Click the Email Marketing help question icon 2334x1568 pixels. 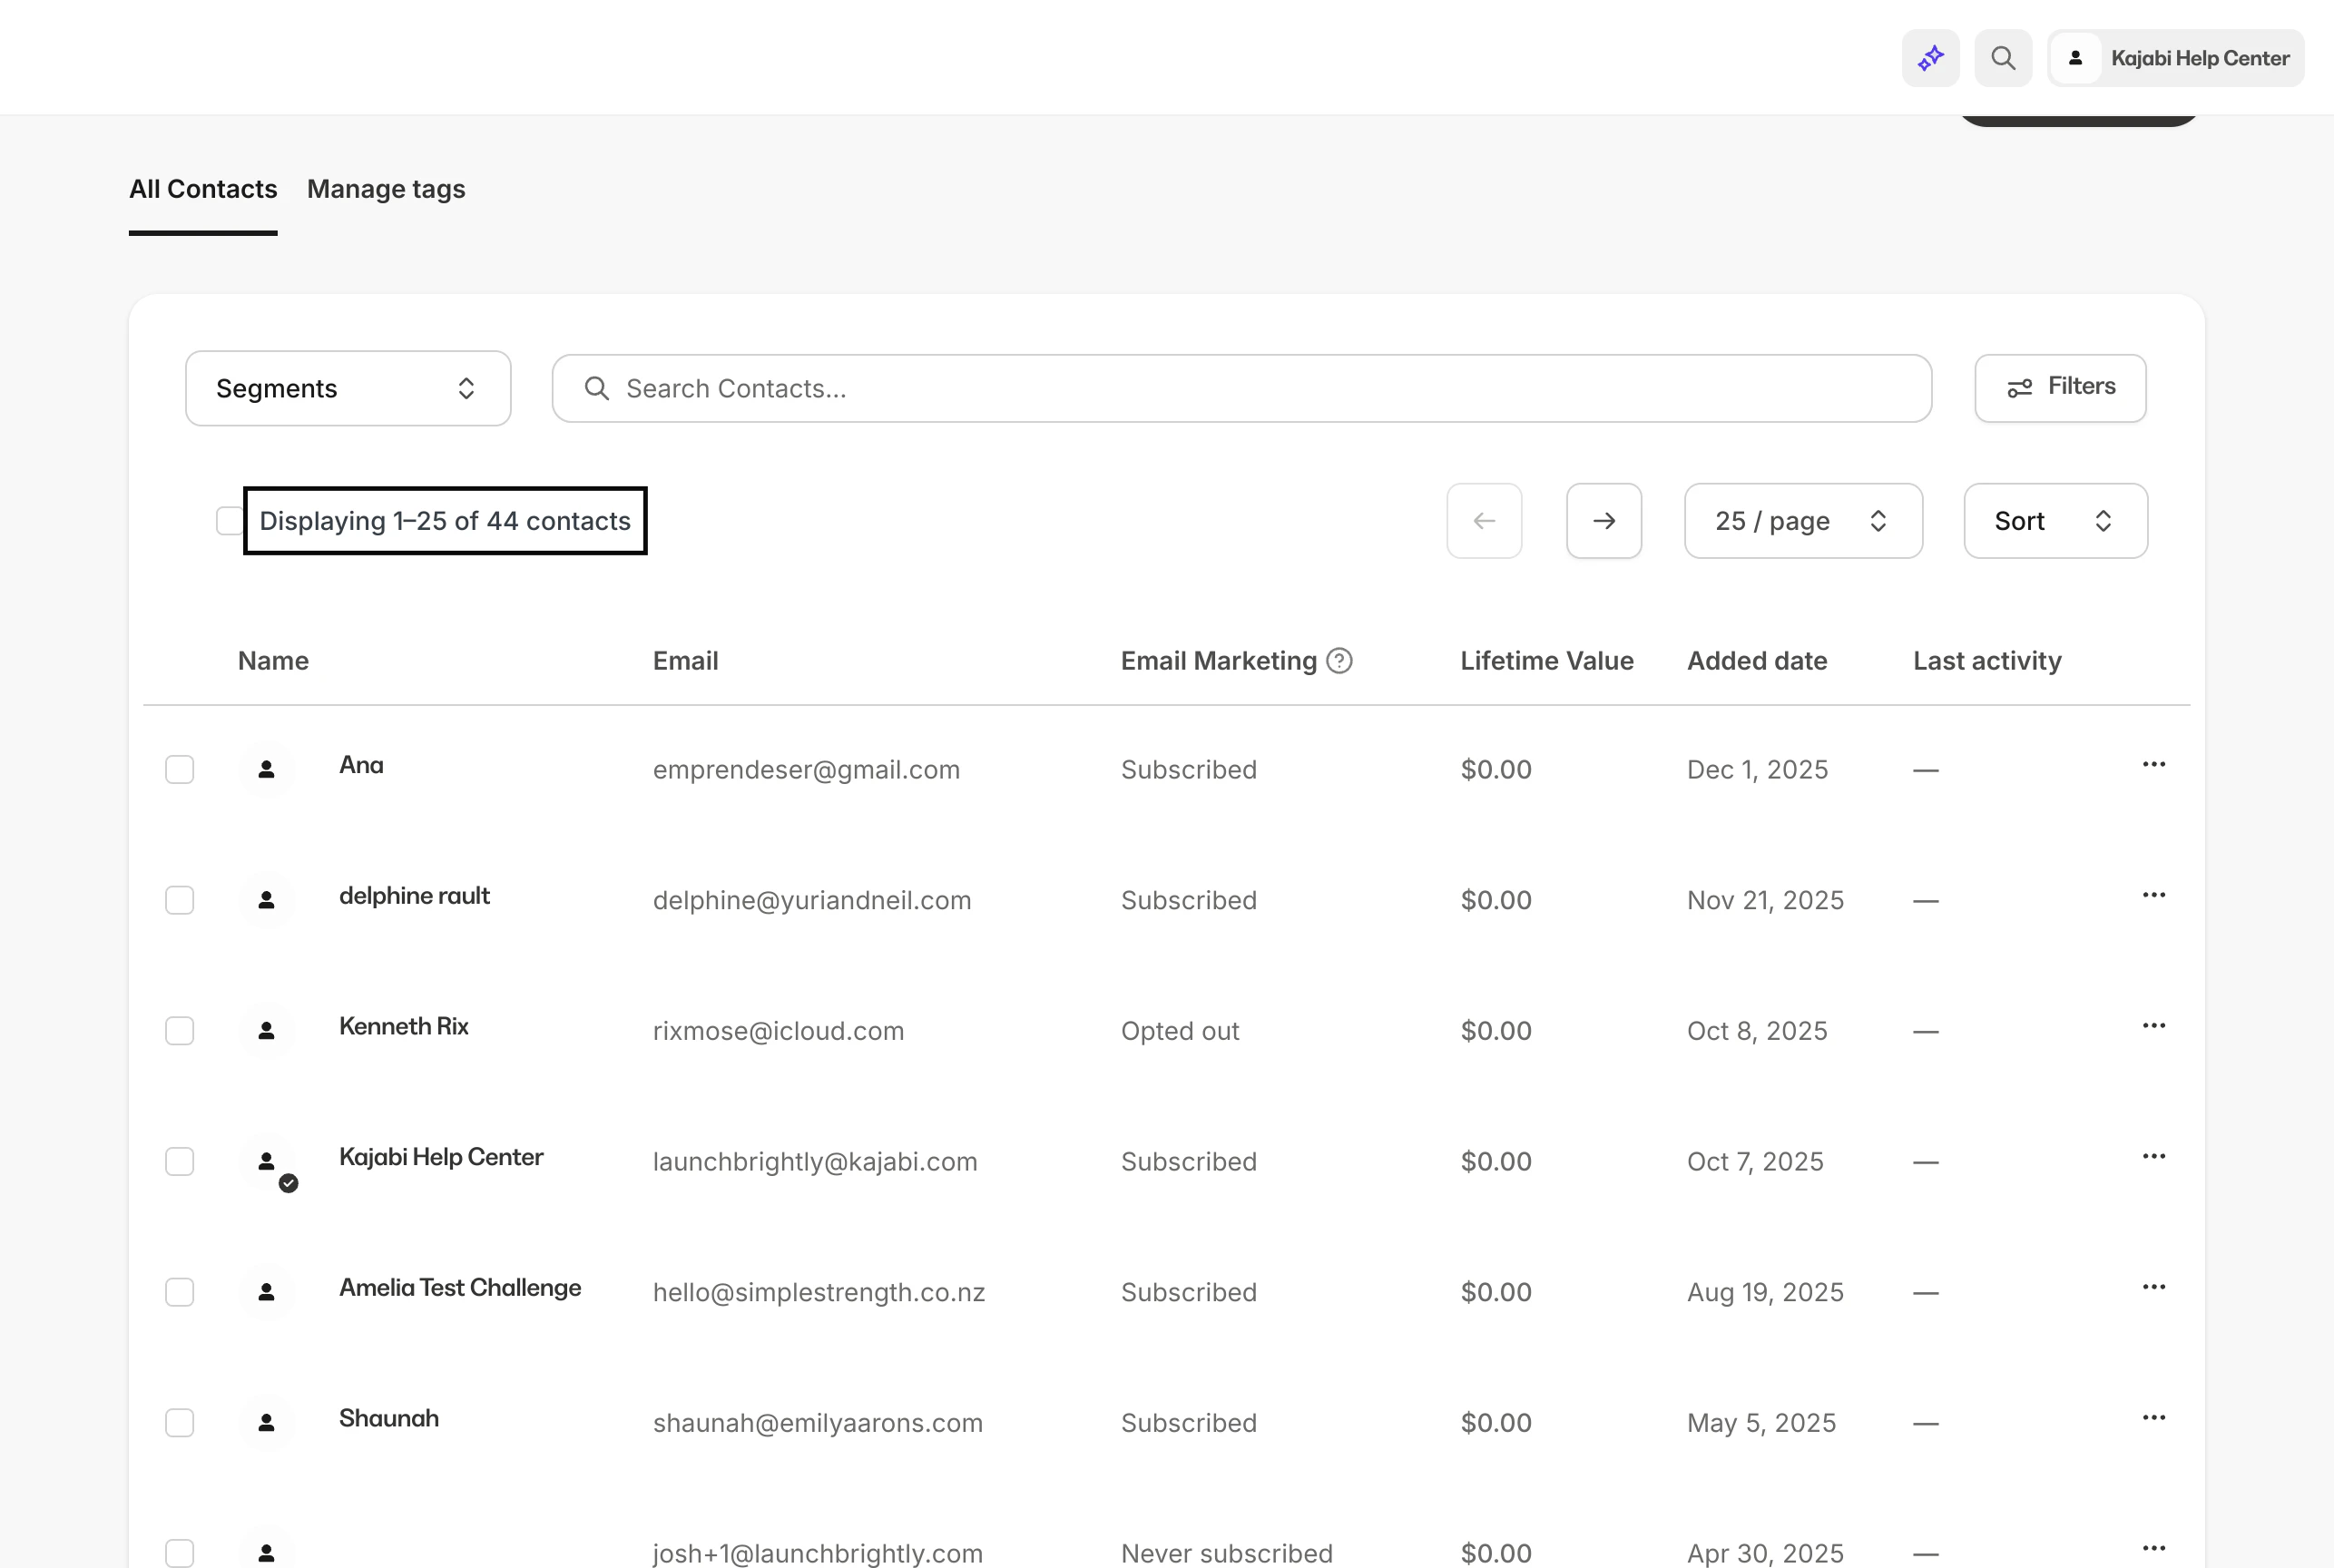click(1339, 661)
